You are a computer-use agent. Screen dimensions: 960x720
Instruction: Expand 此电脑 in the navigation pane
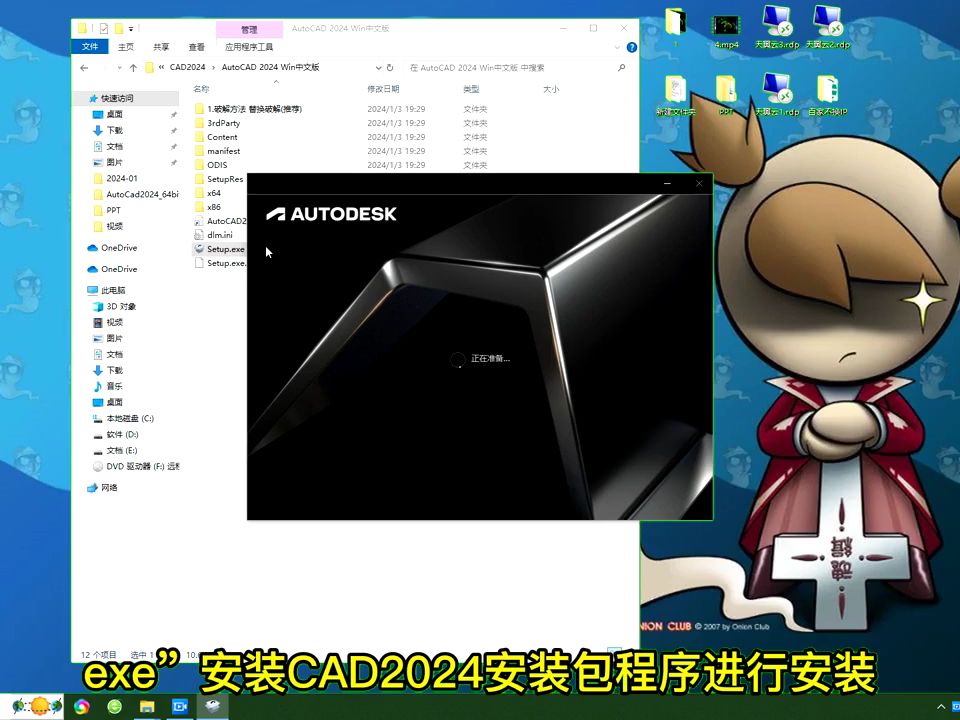[x=83, y=289]
